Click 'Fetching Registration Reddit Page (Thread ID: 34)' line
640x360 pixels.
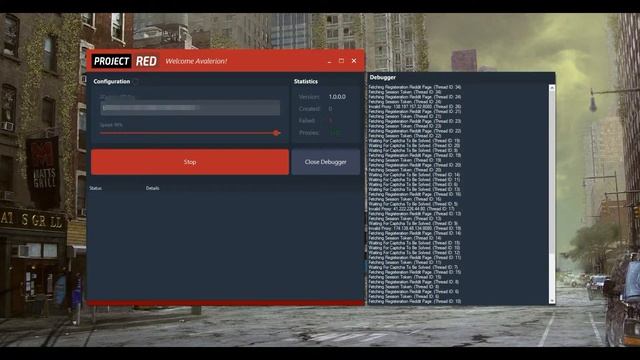coord(415,87)
